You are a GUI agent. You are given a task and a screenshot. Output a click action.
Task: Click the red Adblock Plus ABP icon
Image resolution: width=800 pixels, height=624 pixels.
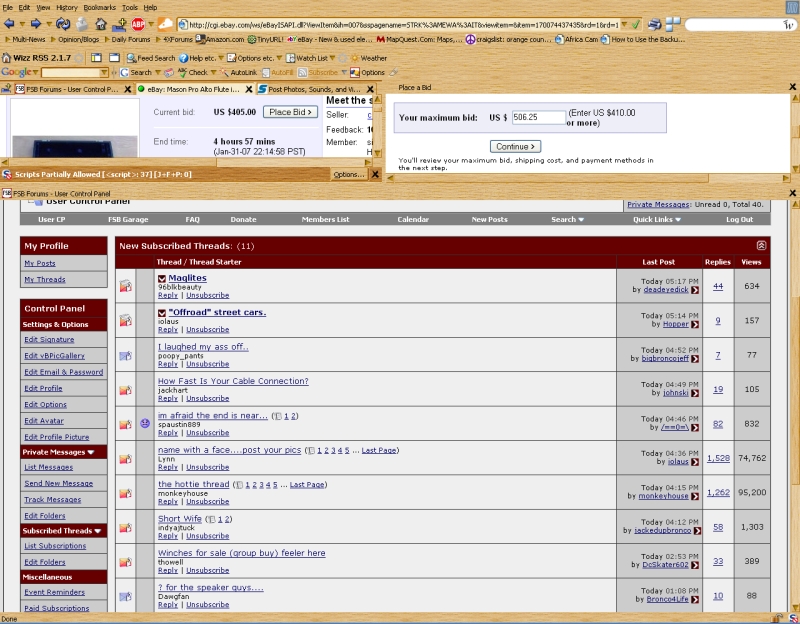[x=138, y=23]
